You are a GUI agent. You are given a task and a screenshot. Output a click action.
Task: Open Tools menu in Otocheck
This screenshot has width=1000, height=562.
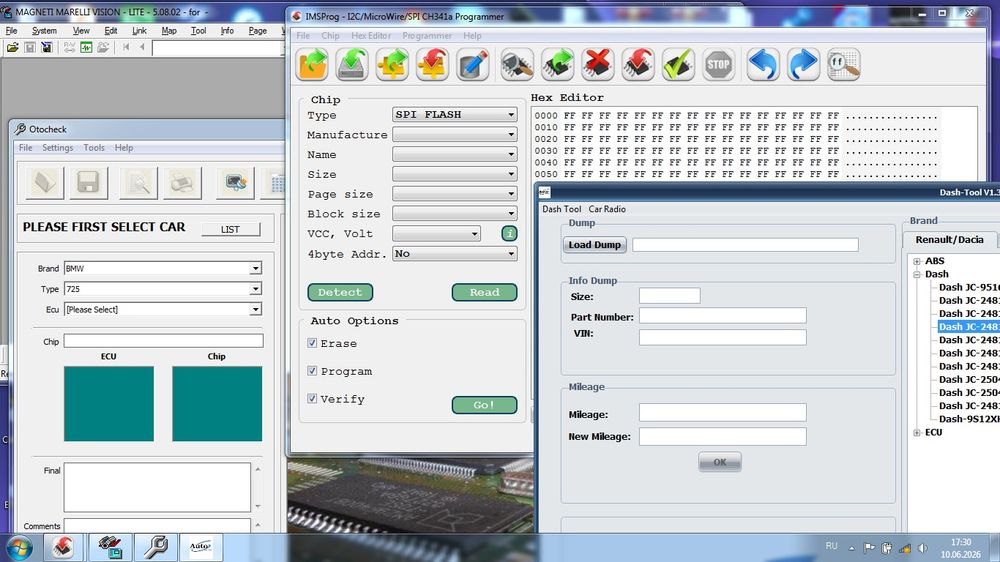[94, 147]
